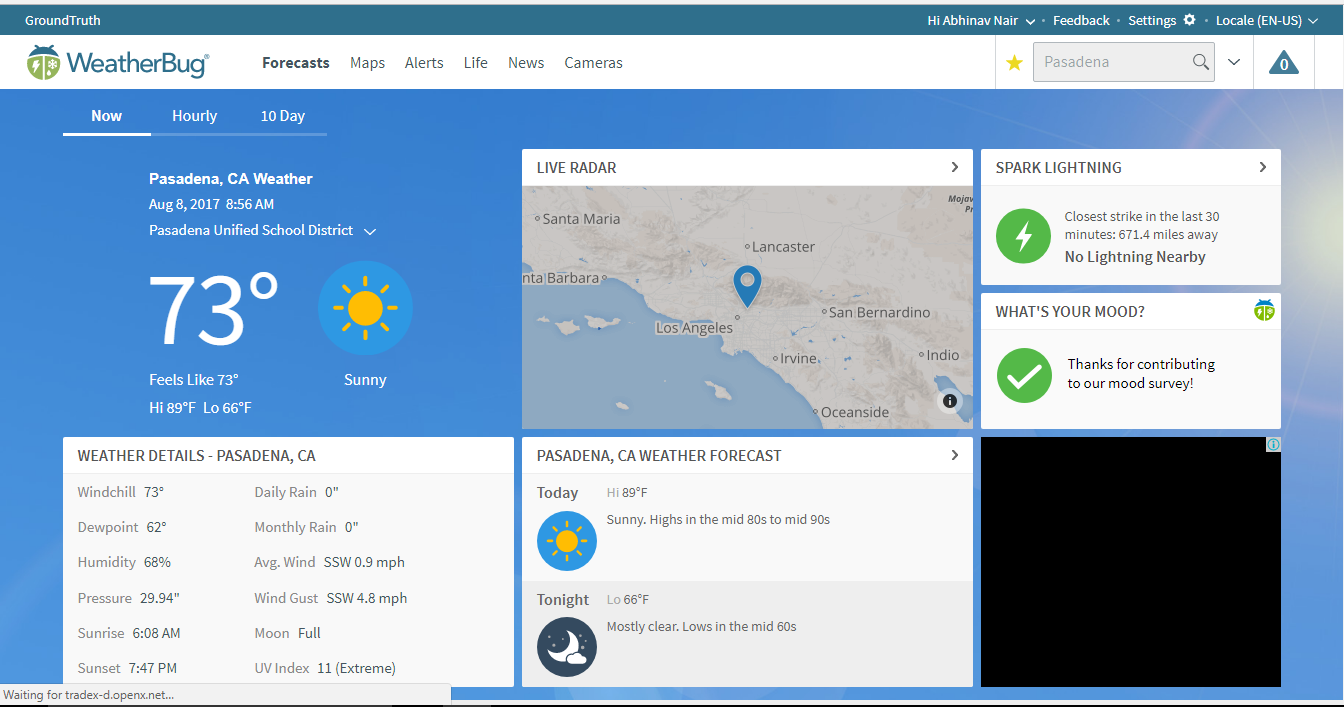Open saved locations dropdown beside search box
The width and height of the screenshot is (1344, 707).
(x=1234, y=62)
